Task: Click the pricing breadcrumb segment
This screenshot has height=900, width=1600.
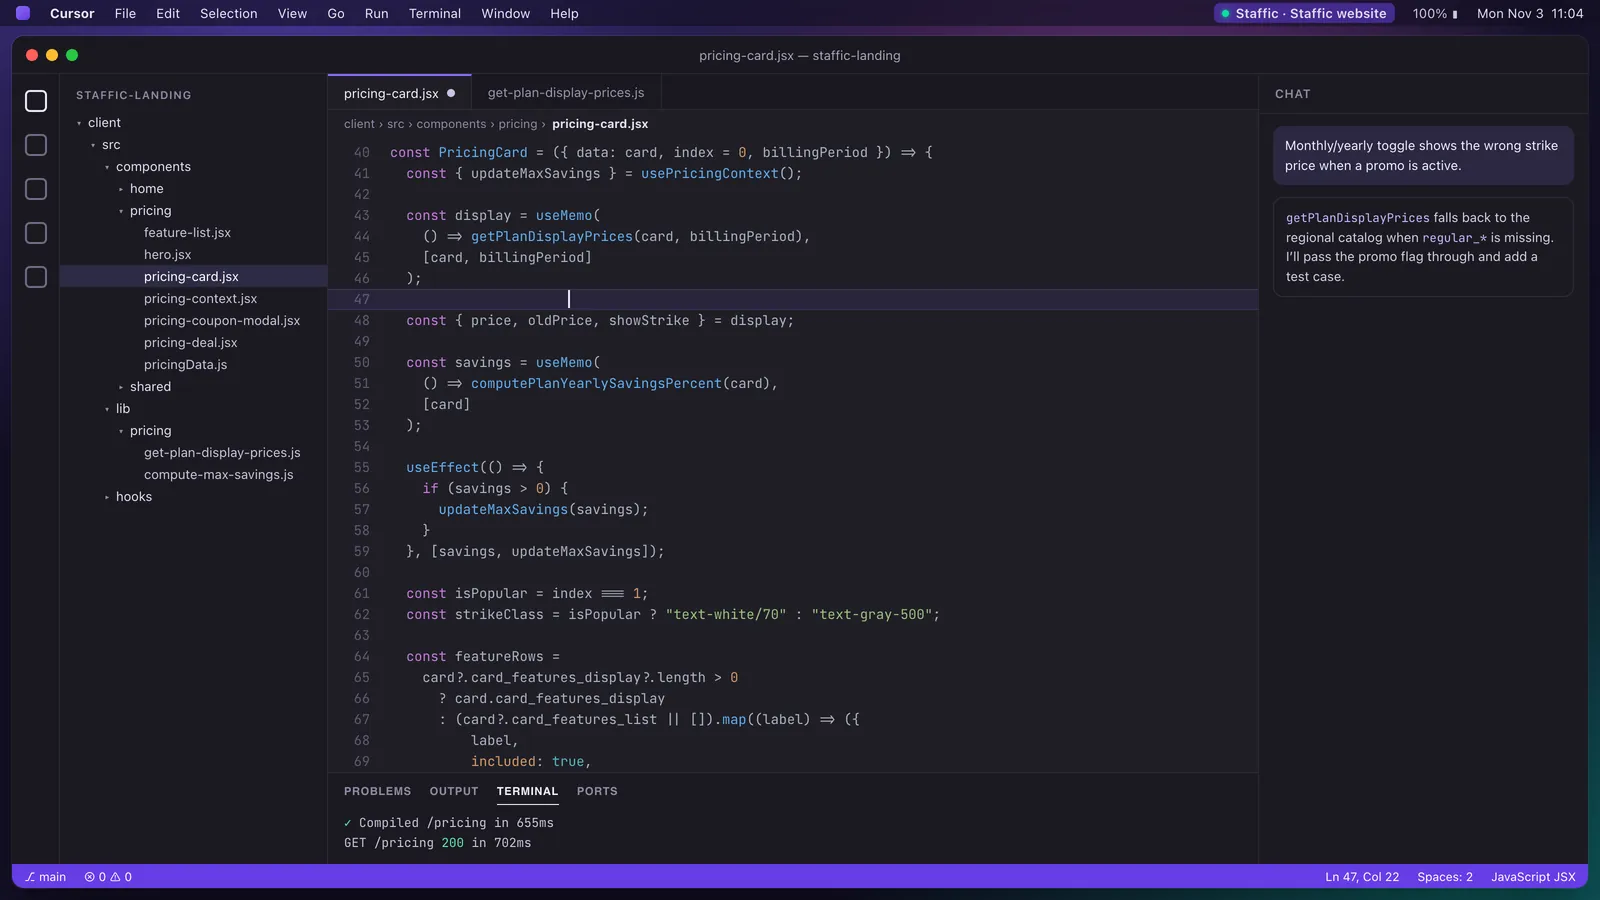Action: (518, 124)
